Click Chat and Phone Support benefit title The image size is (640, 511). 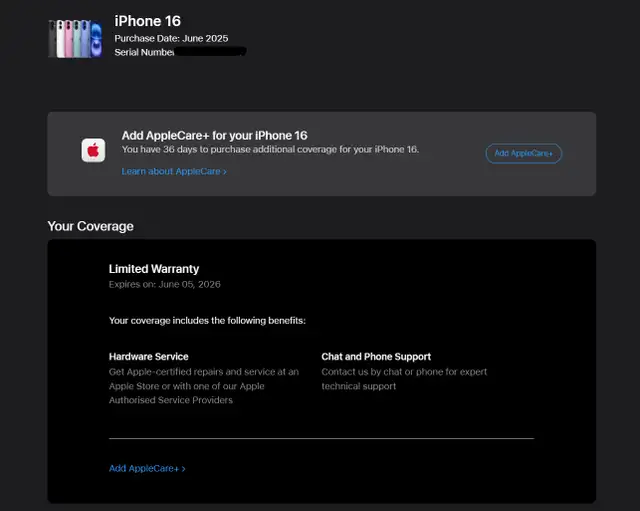(376, 357)
